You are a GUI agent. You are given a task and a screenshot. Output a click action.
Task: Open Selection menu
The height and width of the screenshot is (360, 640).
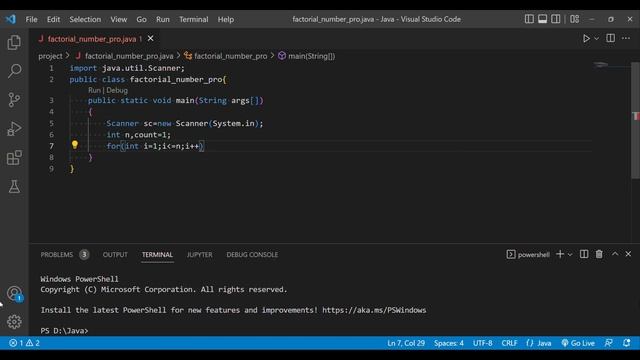tap(85, 19)
